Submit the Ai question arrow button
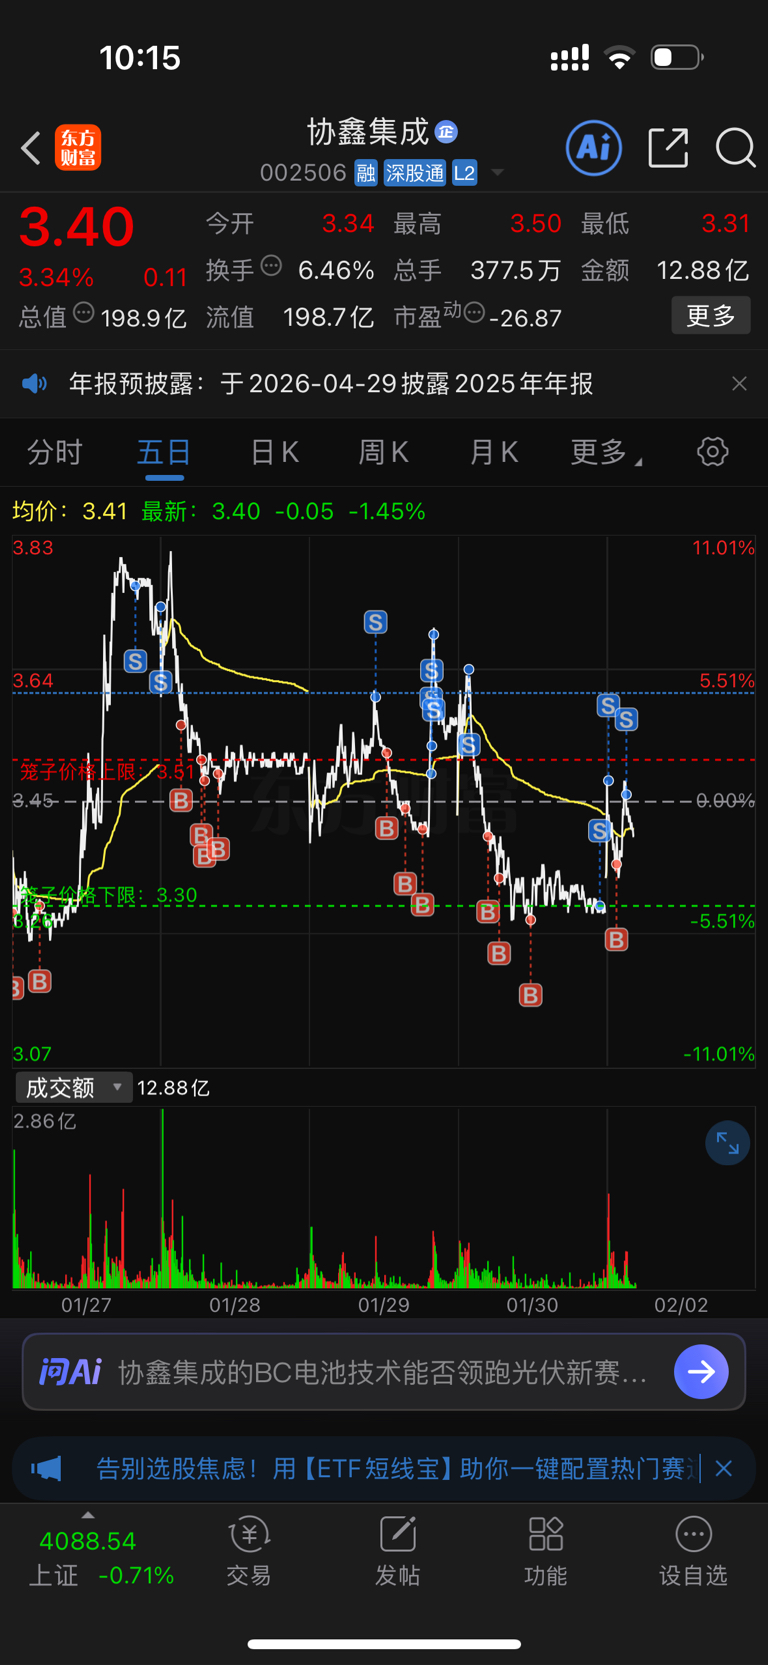769x1665 pixels. (x=701, y=1372)
